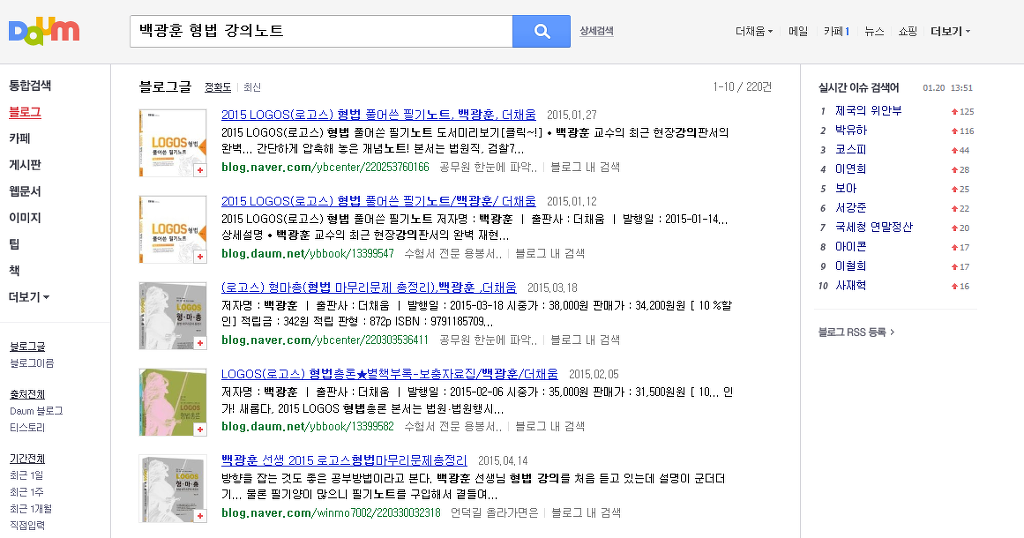Click plus icon on 2015.01.12 result thumbnail
This screenshot has width=1024, height=538.
point(200,257)
